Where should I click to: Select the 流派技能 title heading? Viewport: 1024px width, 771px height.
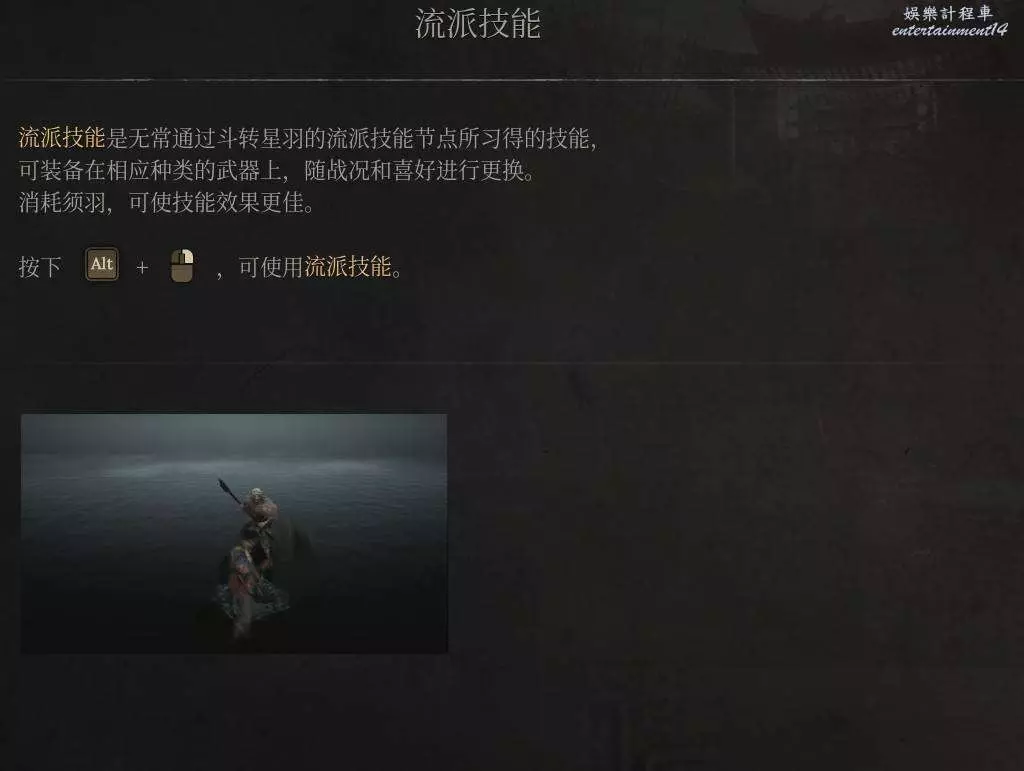[x=478, y=24]
